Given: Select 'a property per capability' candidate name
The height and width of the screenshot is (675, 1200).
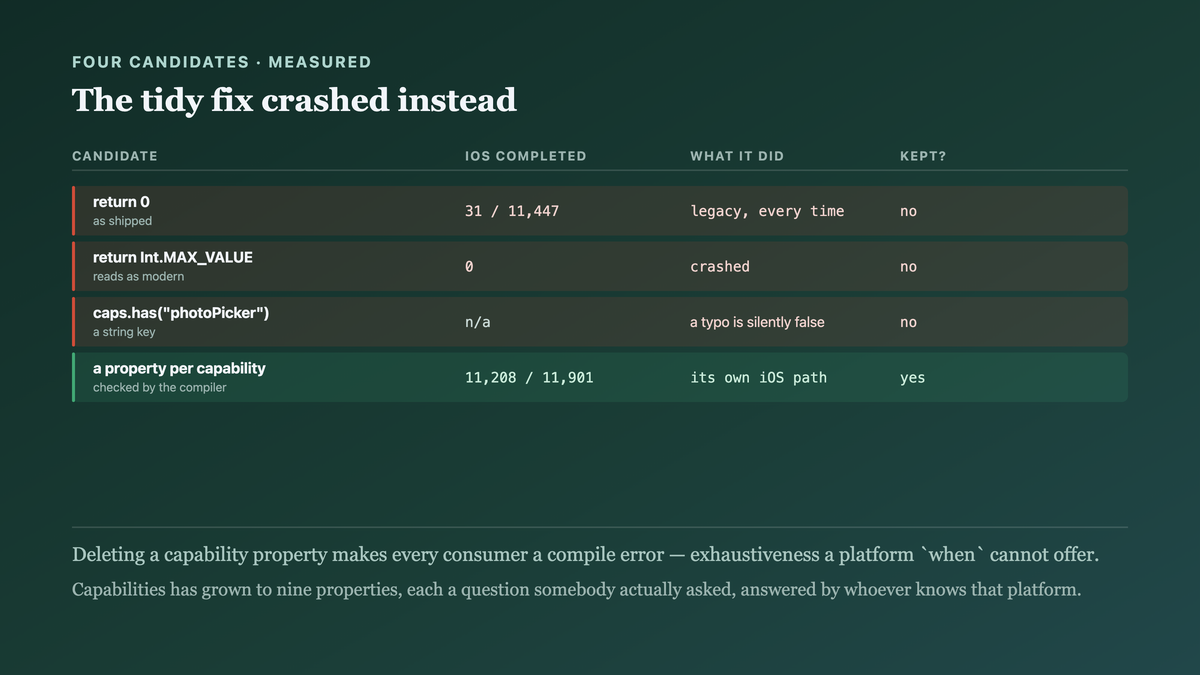Looking at the screenshot, I should coord(179,369).
